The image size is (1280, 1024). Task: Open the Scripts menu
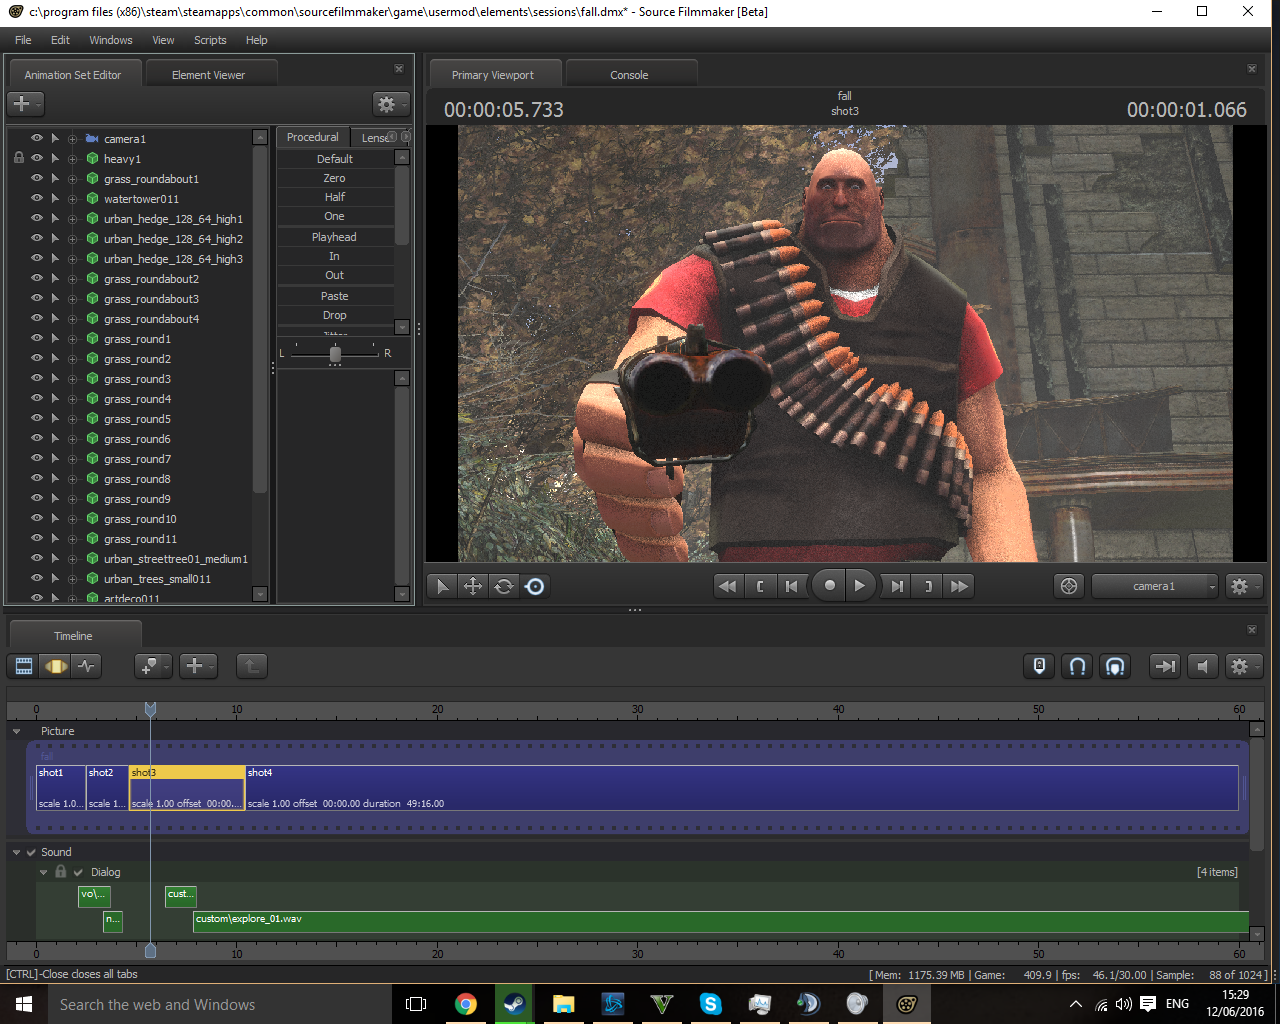(210, 40)
